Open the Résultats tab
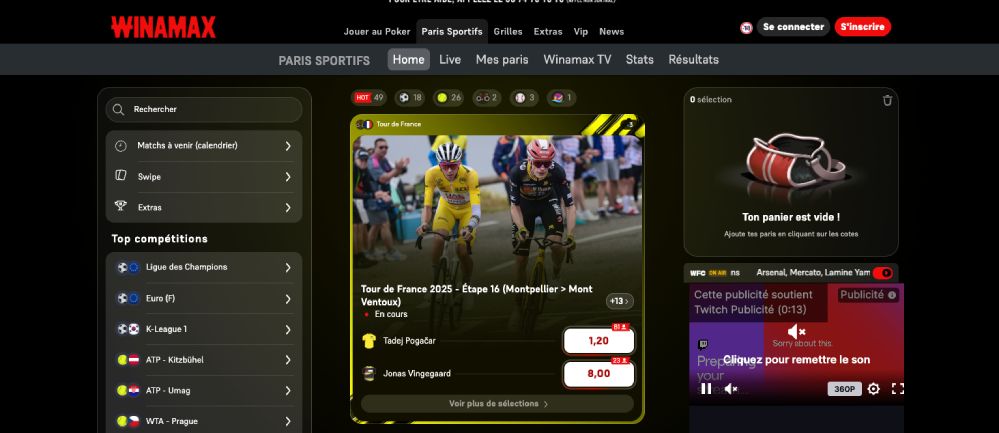 coord(693,59)
